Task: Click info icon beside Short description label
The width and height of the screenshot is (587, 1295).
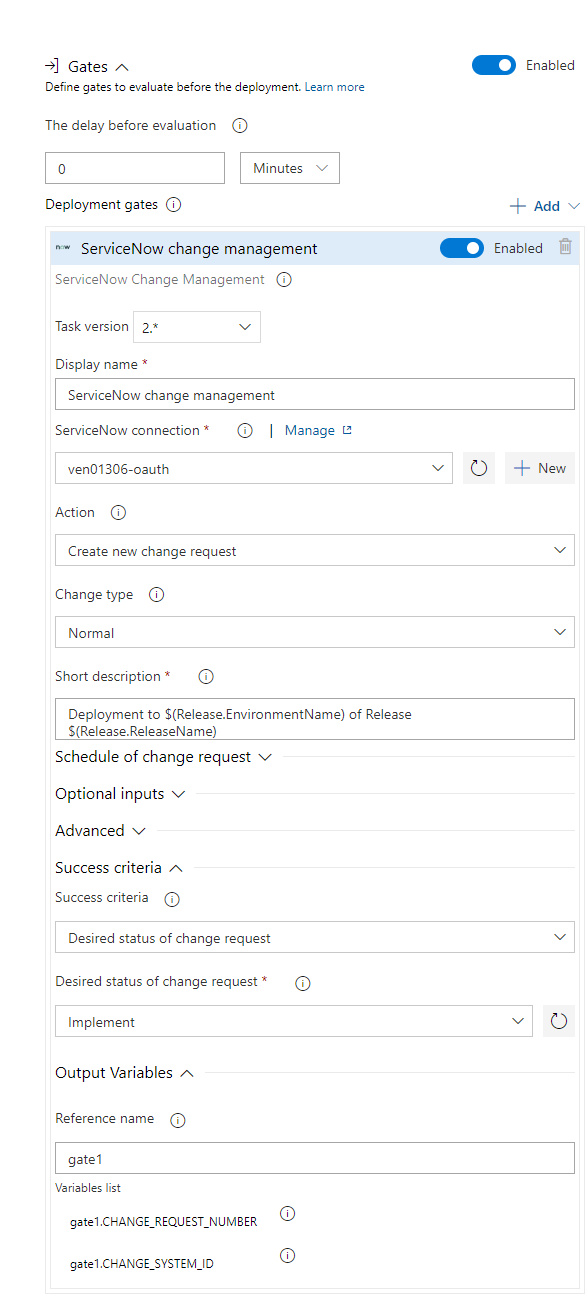Action: coord(206,677)
